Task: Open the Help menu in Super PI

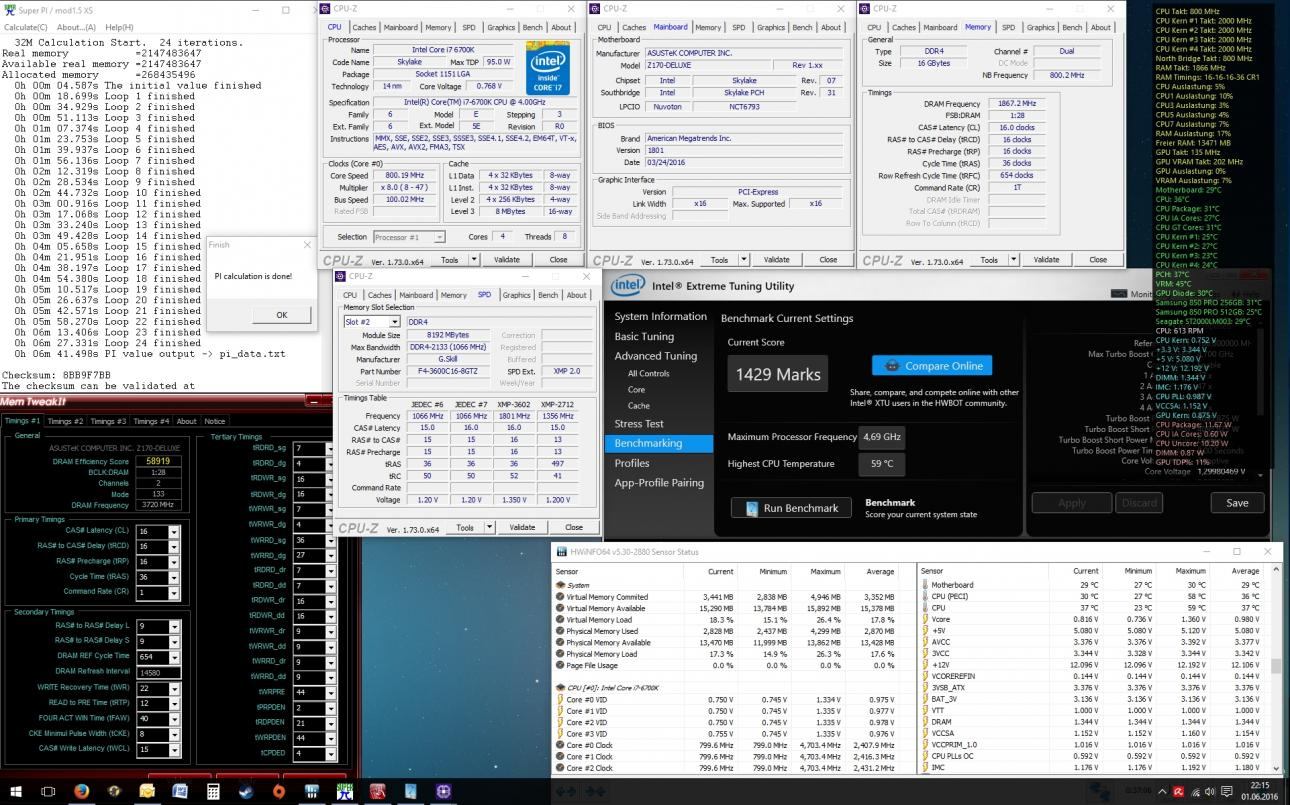Action: pos(119,27)
